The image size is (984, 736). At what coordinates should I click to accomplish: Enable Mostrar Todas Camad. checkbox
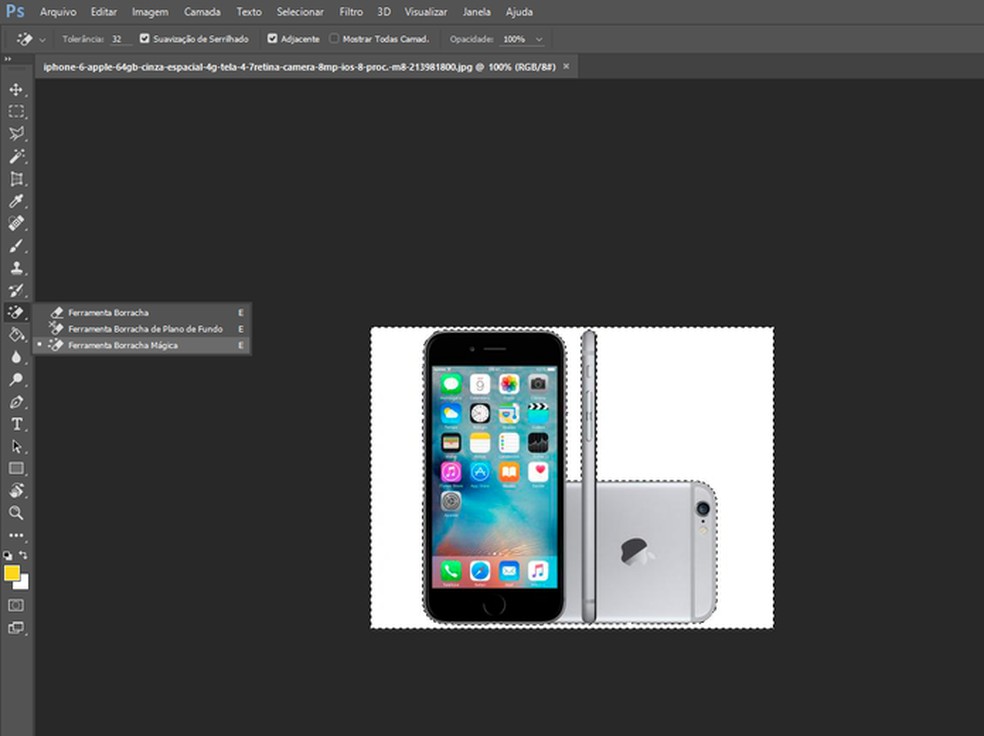[334, 39]
